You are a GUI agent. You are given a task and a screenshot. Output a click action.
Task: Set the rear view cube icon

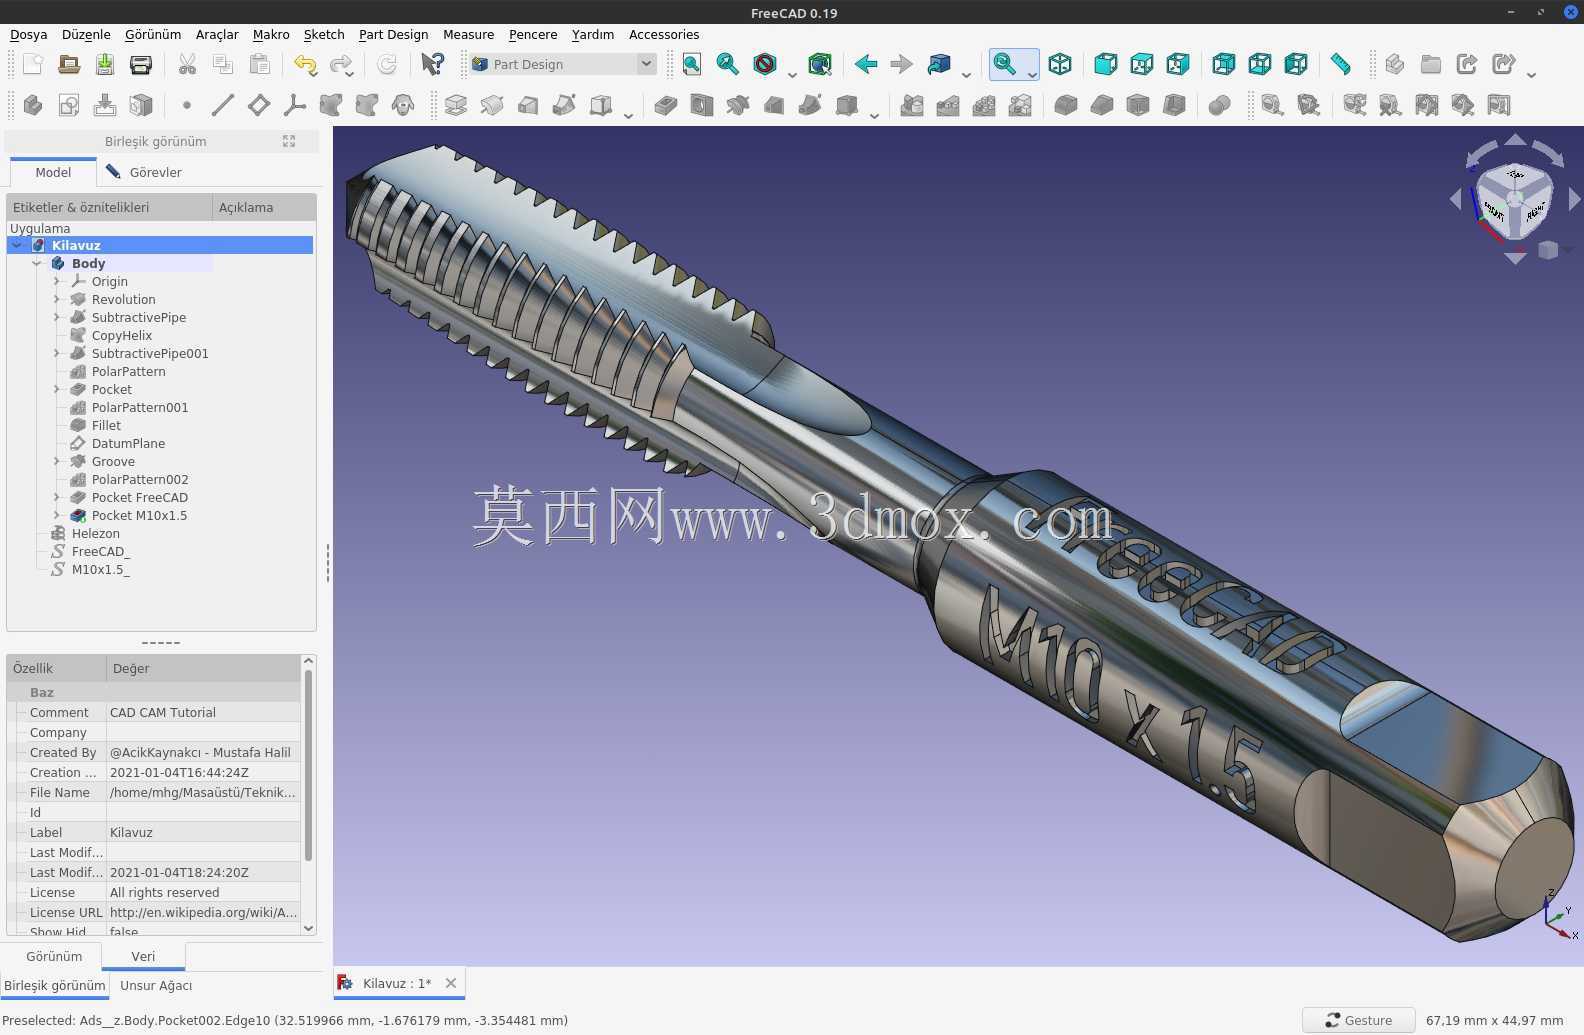coord(1224,64)
